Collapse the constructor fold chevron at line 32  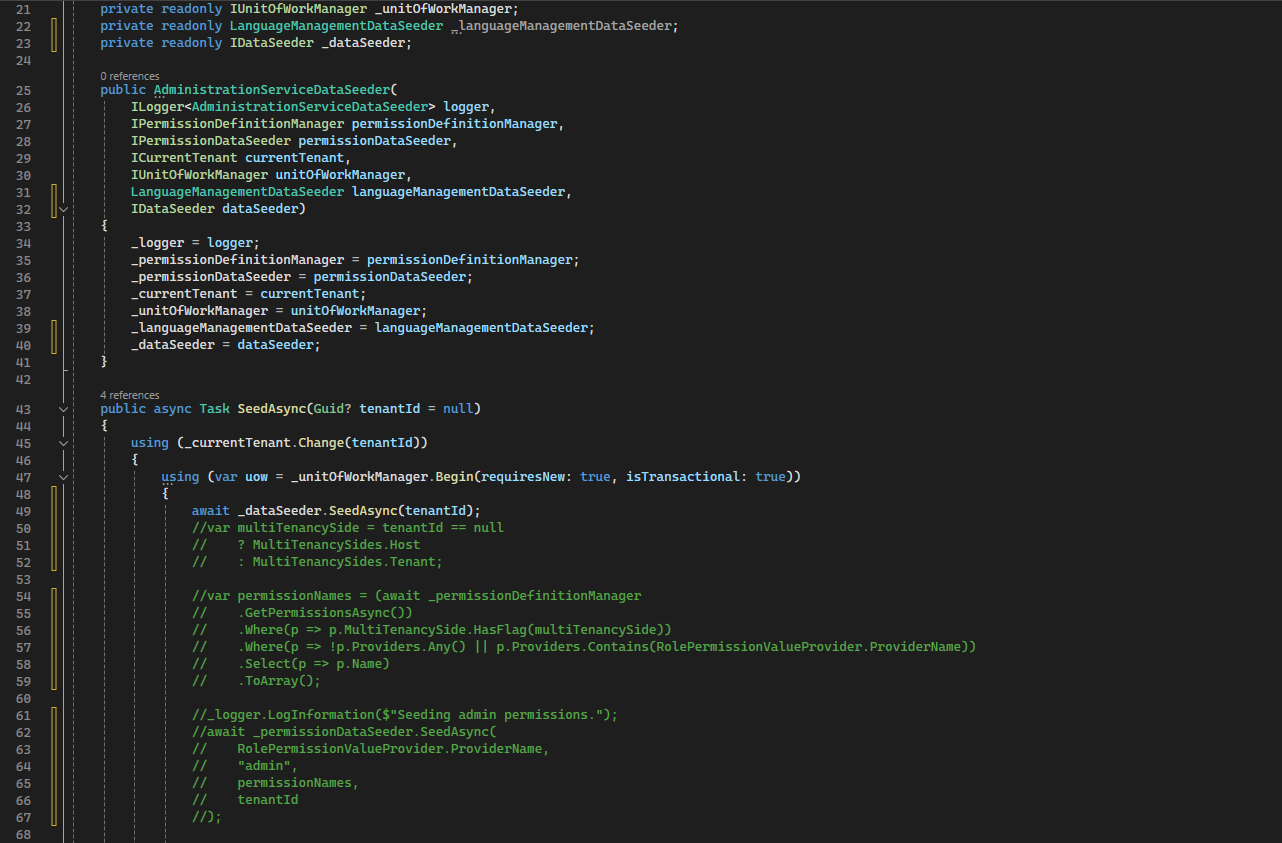[64, 209]
